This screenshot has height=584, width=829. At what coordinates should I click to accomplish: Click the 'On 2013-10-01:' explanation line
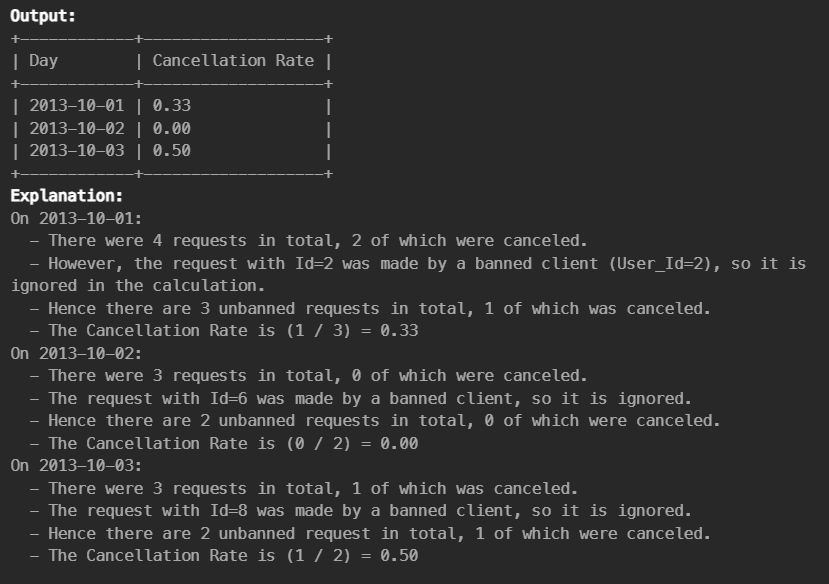pyautogui.click(x=76, y=218)
